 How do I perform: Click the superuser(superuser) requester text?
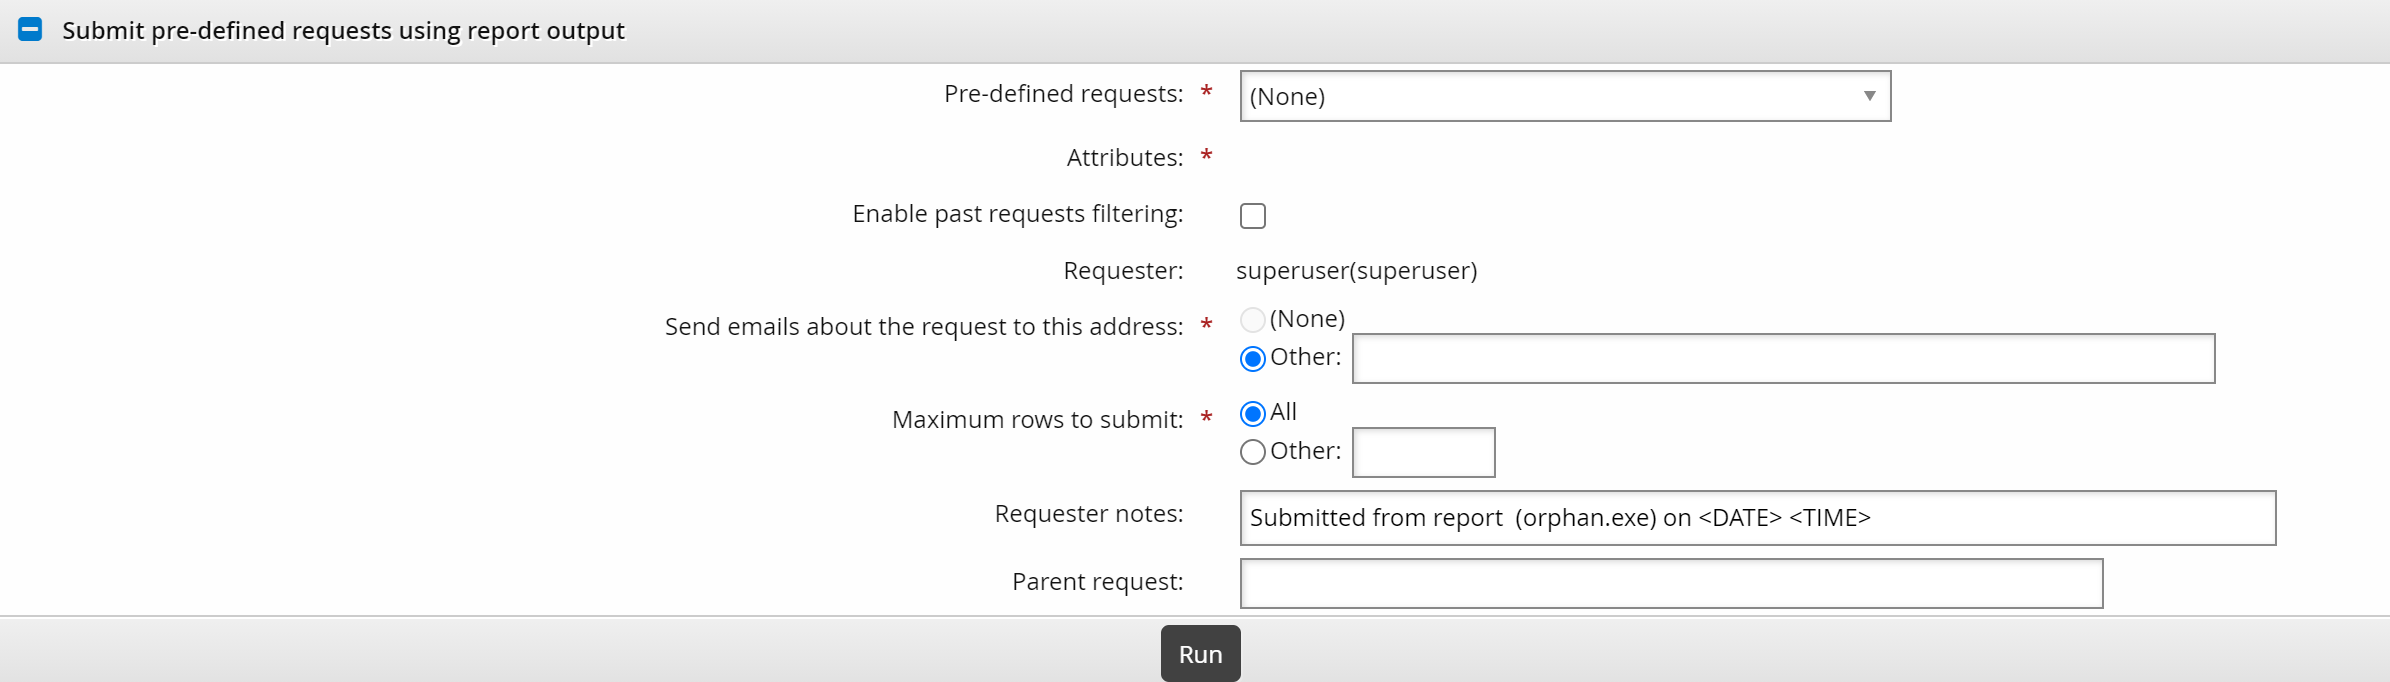(1356, 271)
